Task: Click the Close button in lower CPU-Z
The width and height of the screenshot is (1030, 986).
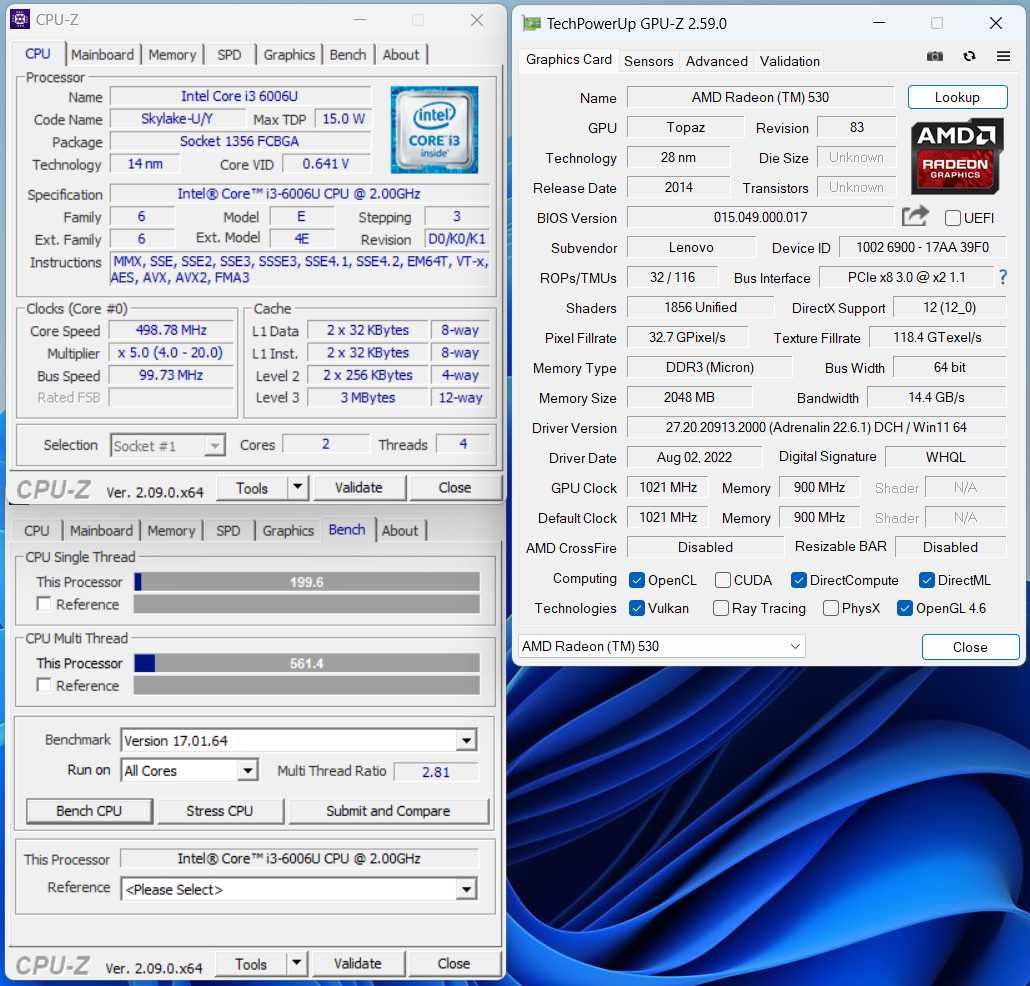Action: [x=453, y=963]
